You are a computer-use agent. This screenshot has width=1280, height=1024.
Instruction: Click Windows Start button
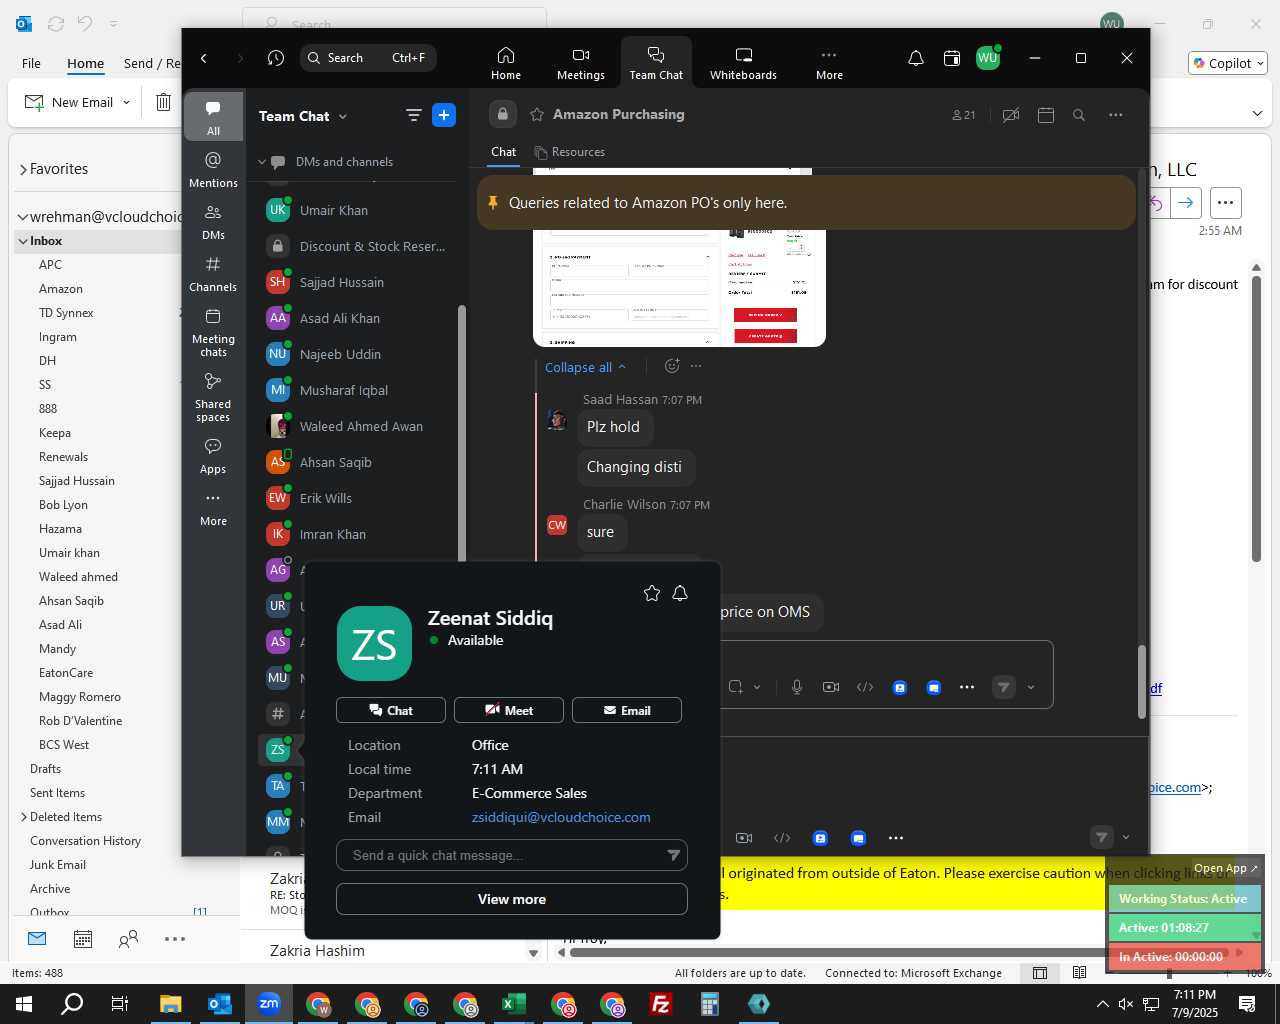(24, 1004)
